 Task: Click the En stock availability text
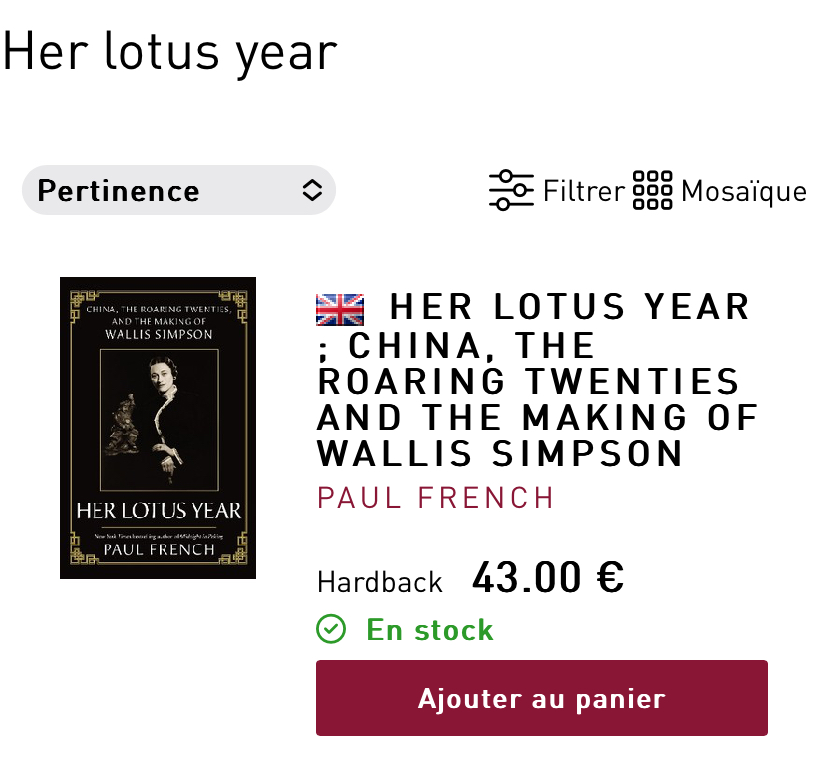430,629
